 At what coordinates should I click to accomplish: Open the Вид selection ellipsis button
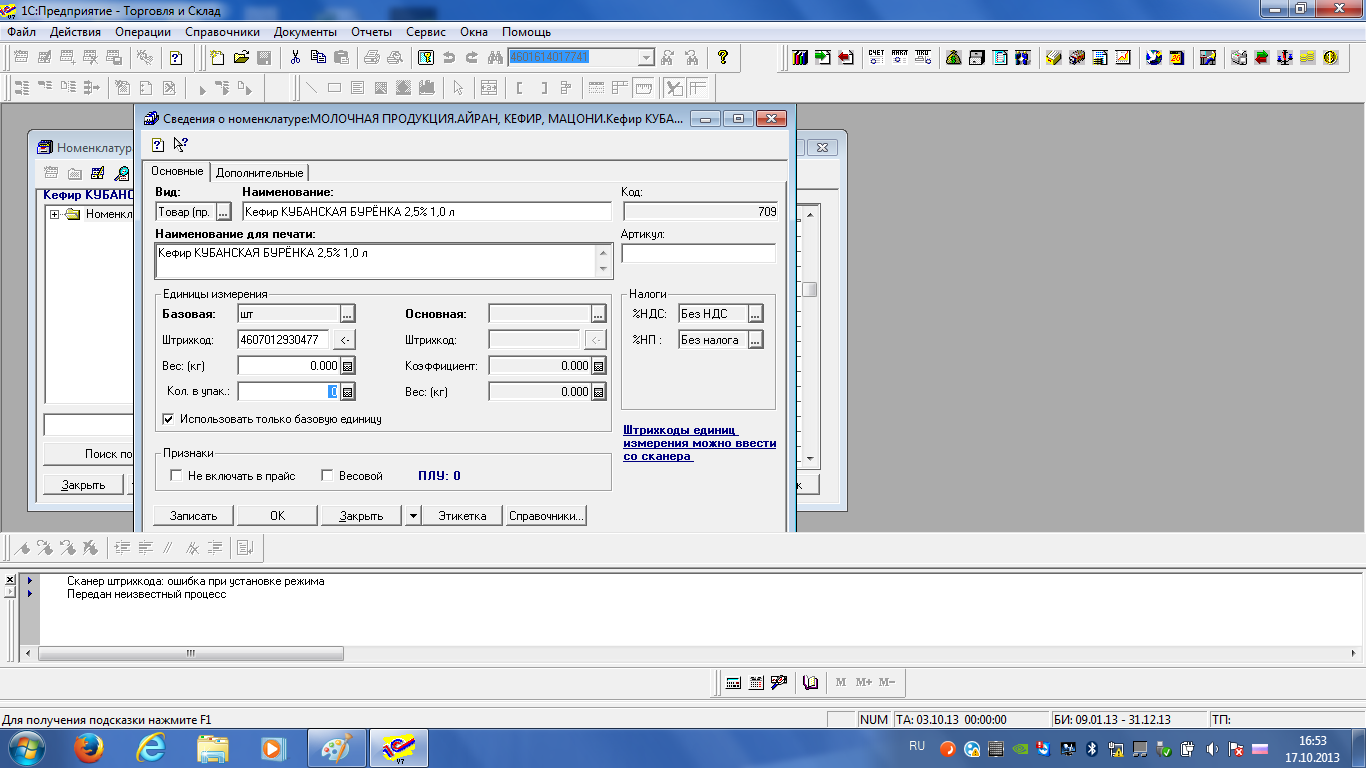(224, 212)
